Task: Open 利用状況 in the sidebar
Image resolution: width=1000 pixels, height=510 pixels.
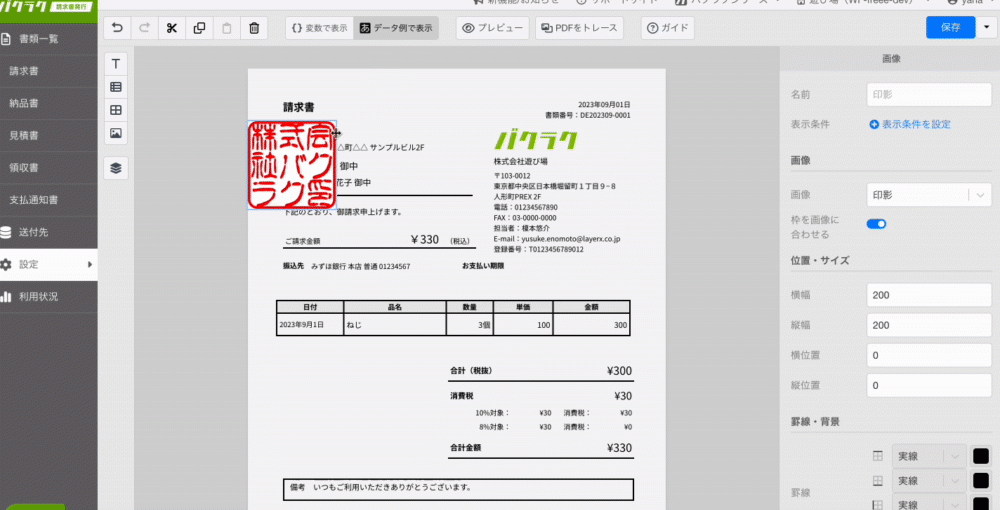Action: (x=48, y=296)
